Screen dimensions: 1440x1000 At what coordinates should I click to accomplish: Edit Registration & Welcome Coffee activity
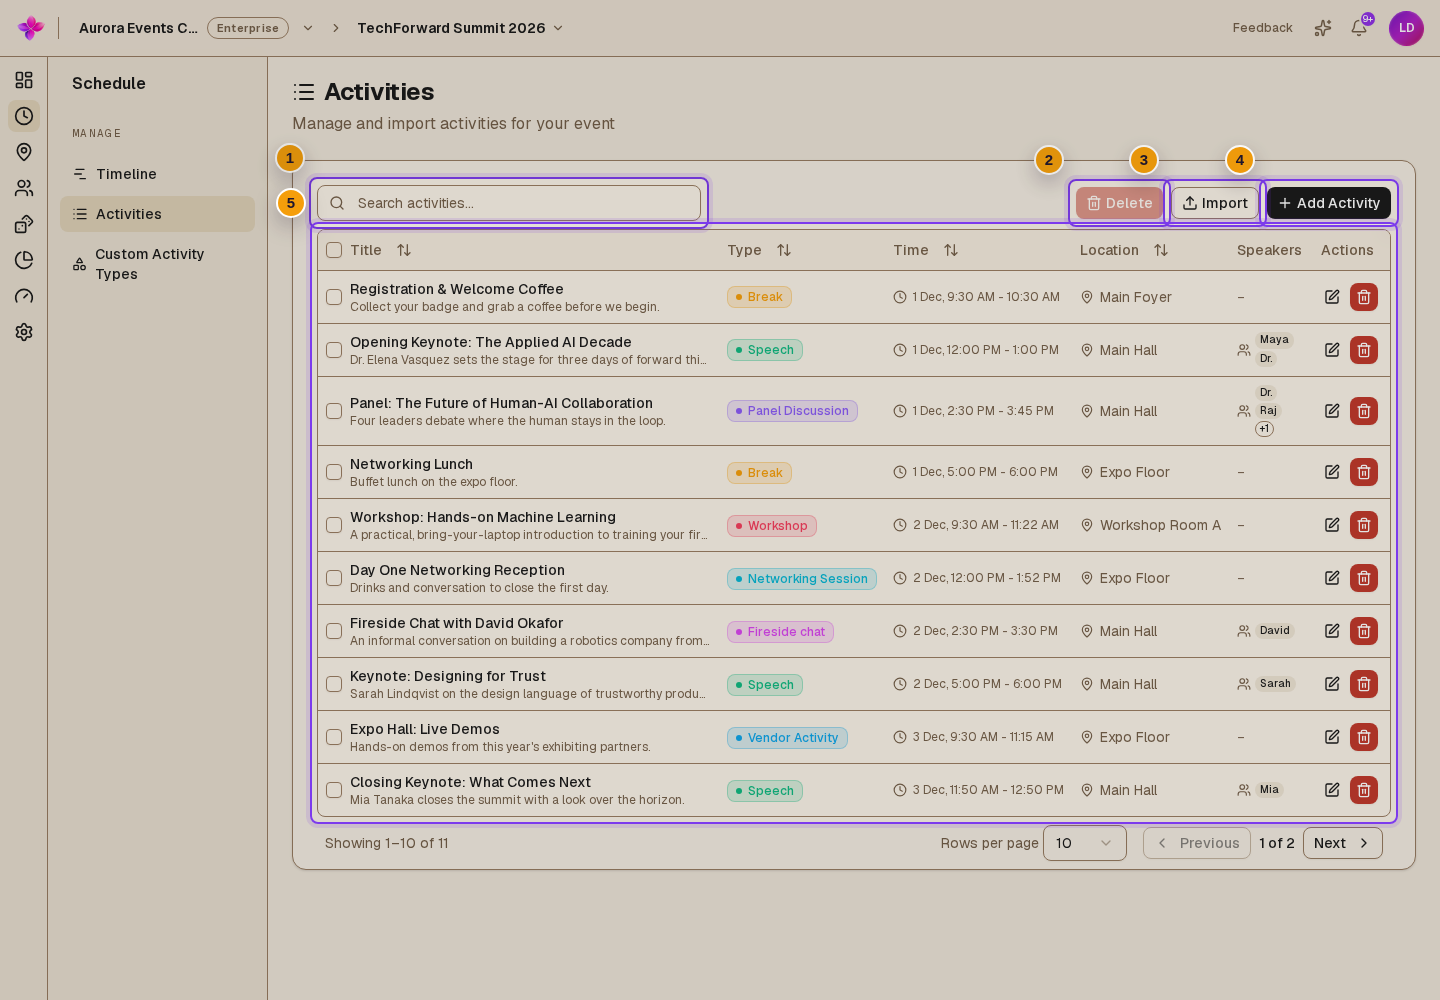click(x=1332, y=297)
